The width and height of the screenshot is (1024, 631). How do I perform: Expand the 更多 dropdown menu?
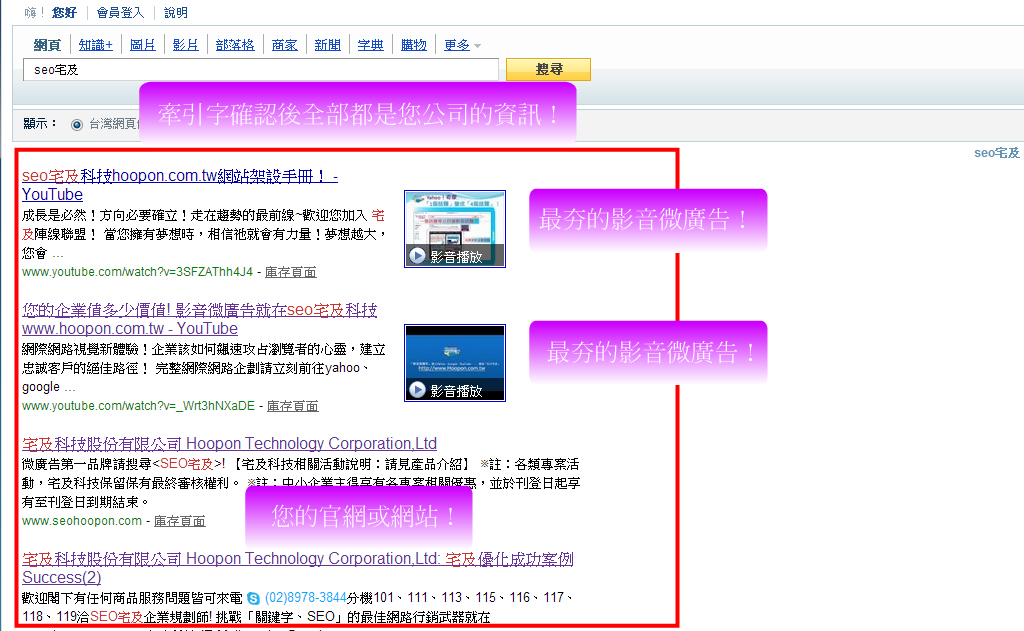pyautogui.click(x=462, y=45)
